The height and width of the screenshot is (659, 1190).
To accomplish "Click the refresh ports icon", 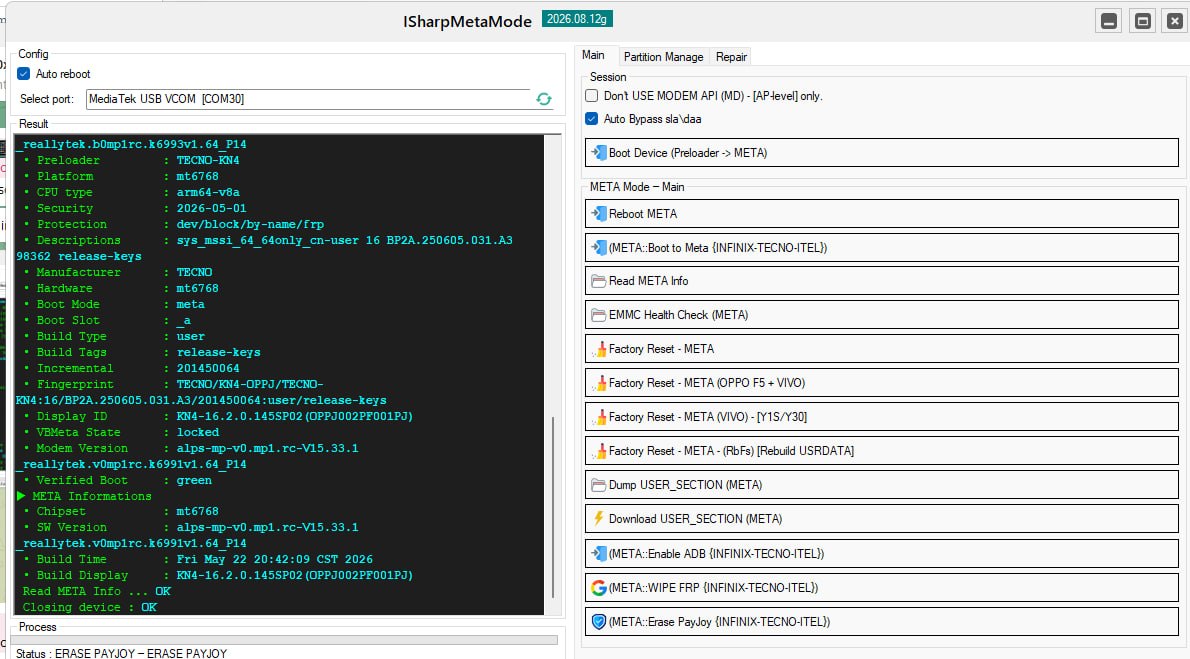I will 543,99.
